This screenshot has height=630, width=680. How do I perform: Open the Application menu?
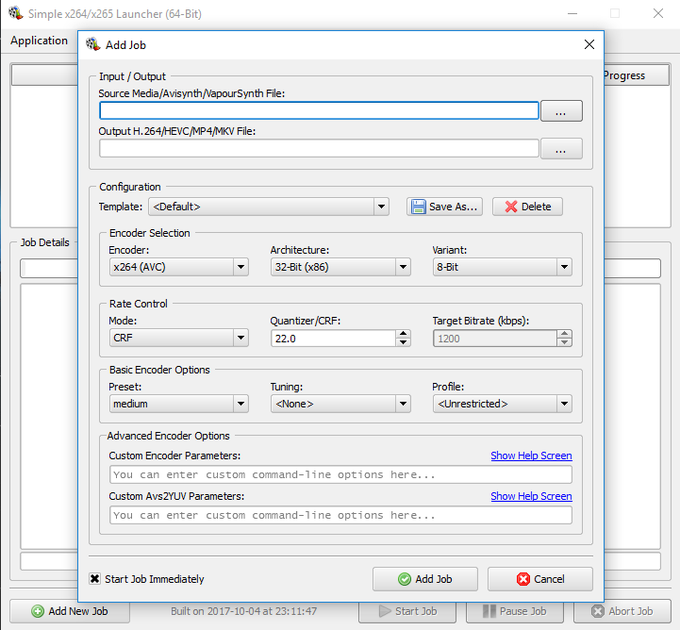click(x=39, y=41)
